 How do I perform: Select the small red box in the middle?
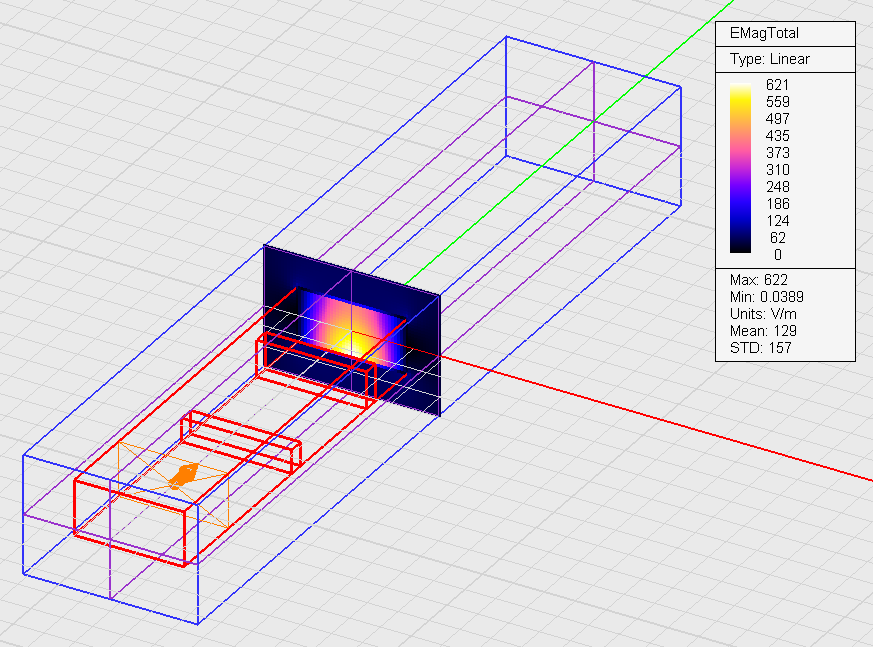(x=240, y=442)
